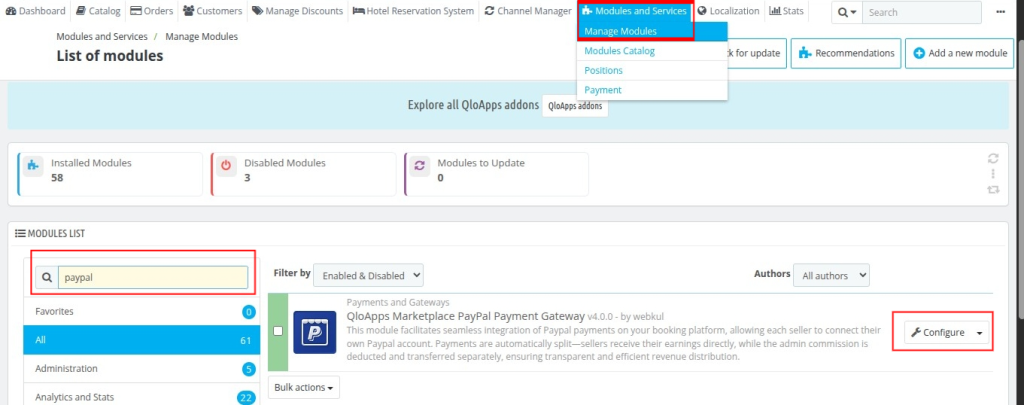Open the Filter by Enabled & Disabled dropdown
1024x405 pixels.
pyautogui.click(x=368, y=274)
